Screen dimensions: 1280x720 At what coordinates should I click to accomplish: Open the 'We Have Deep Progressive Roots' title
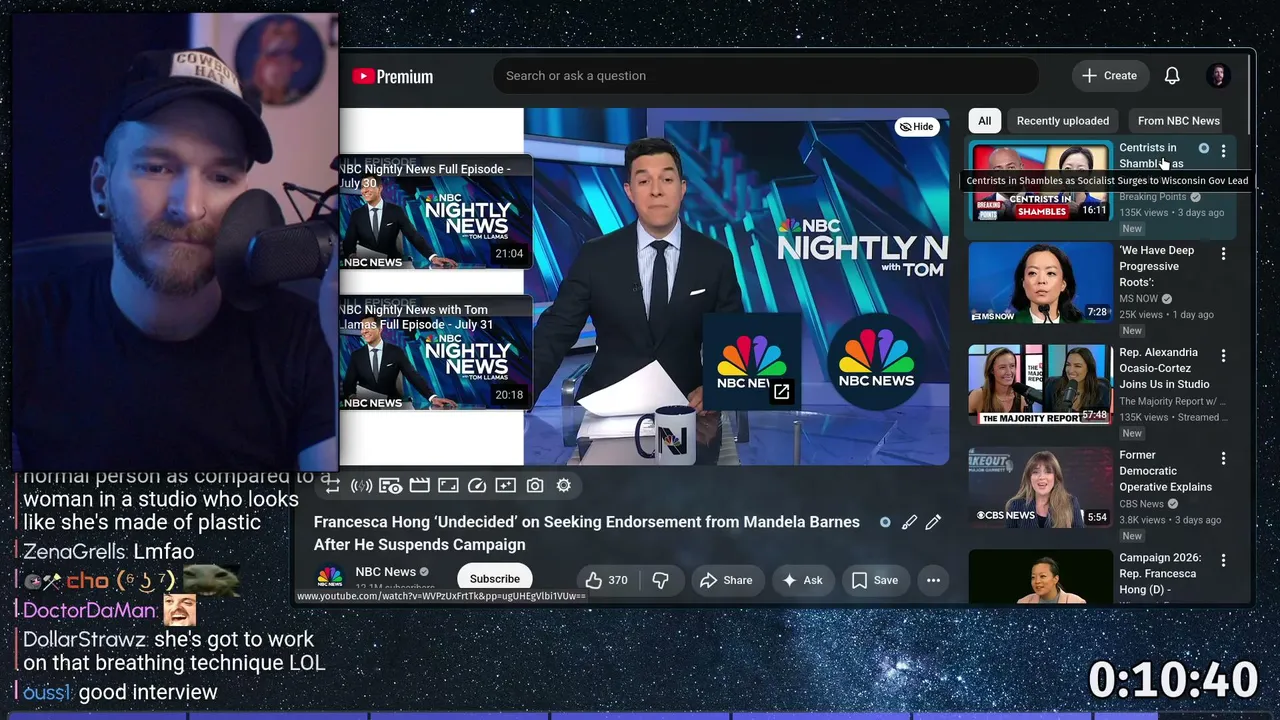coord(1157,267)
